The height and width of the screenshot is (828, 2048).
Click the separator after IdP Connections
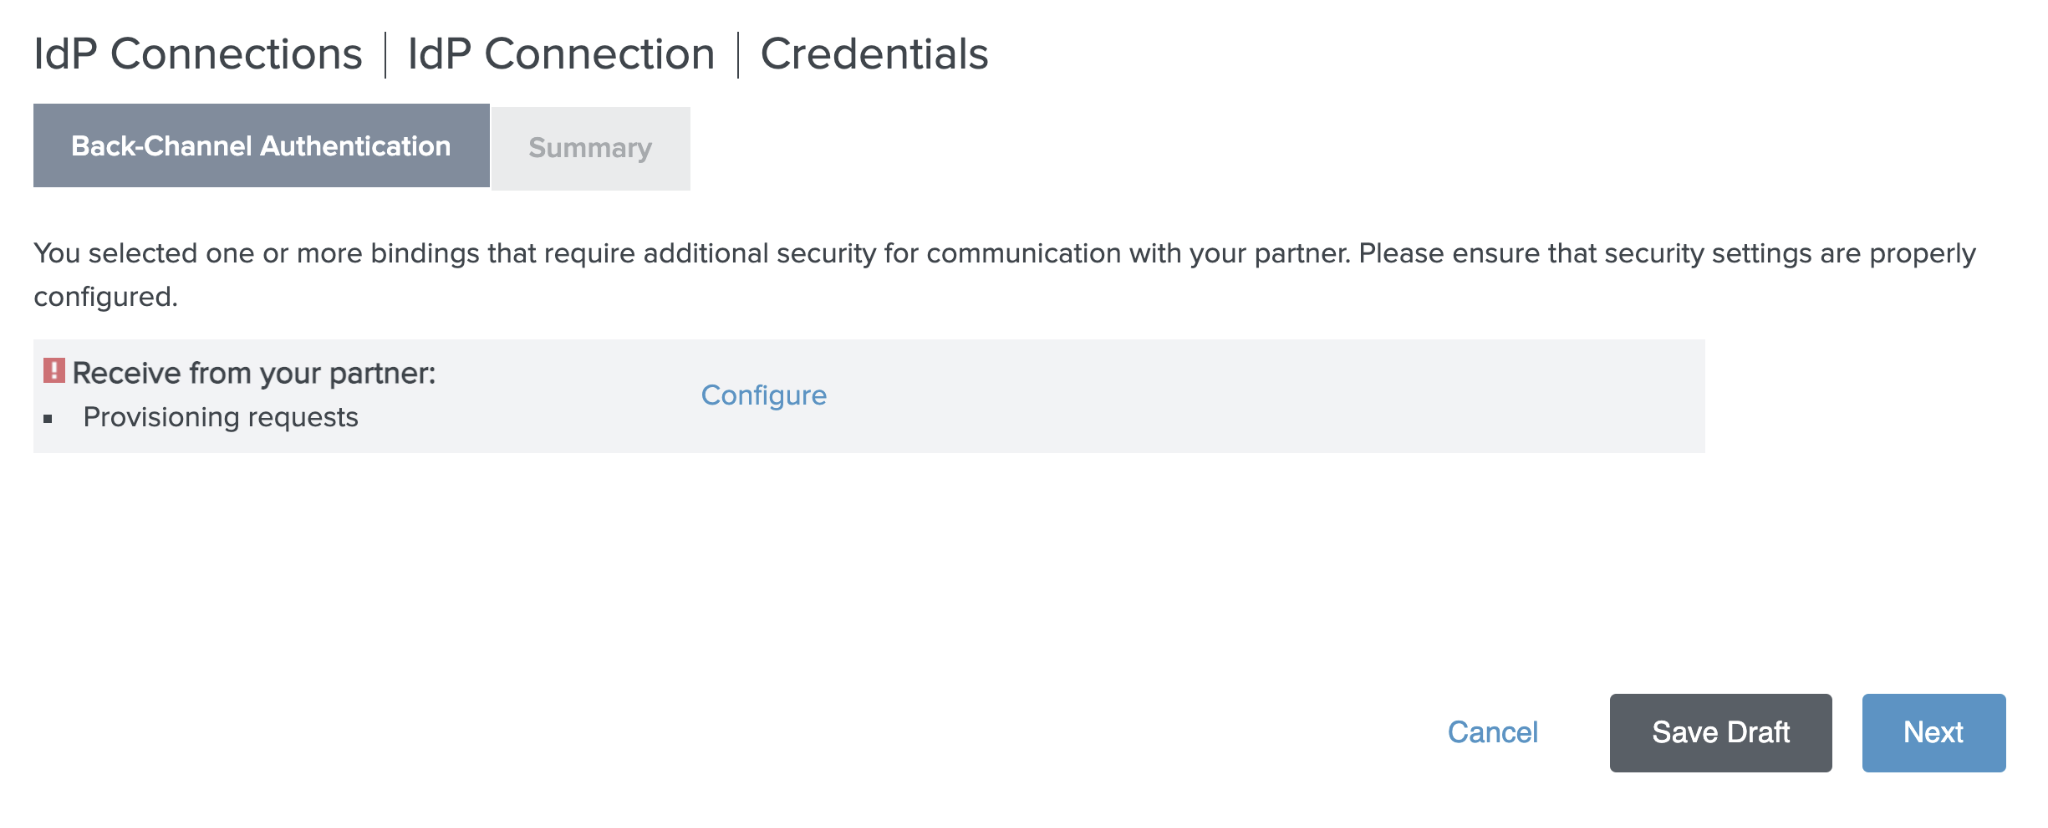[x=385, y=54]
